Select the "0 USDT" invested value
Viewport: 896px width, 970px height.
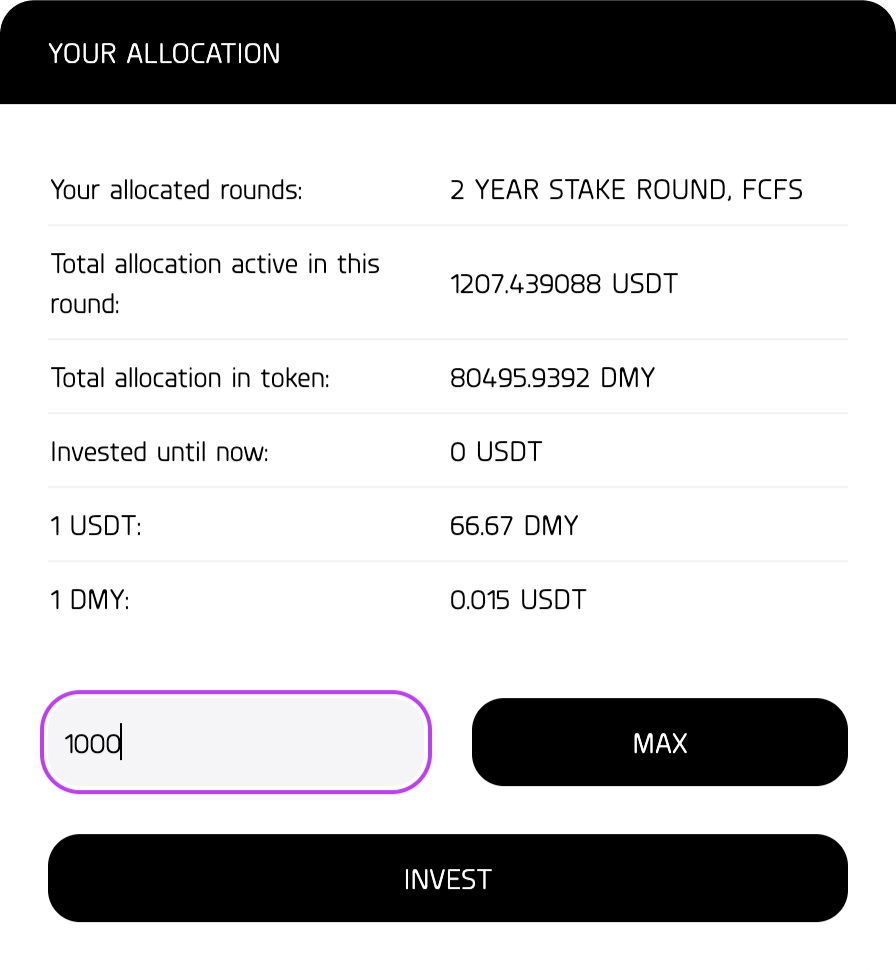pyautogui.click(x=496, y=452)
